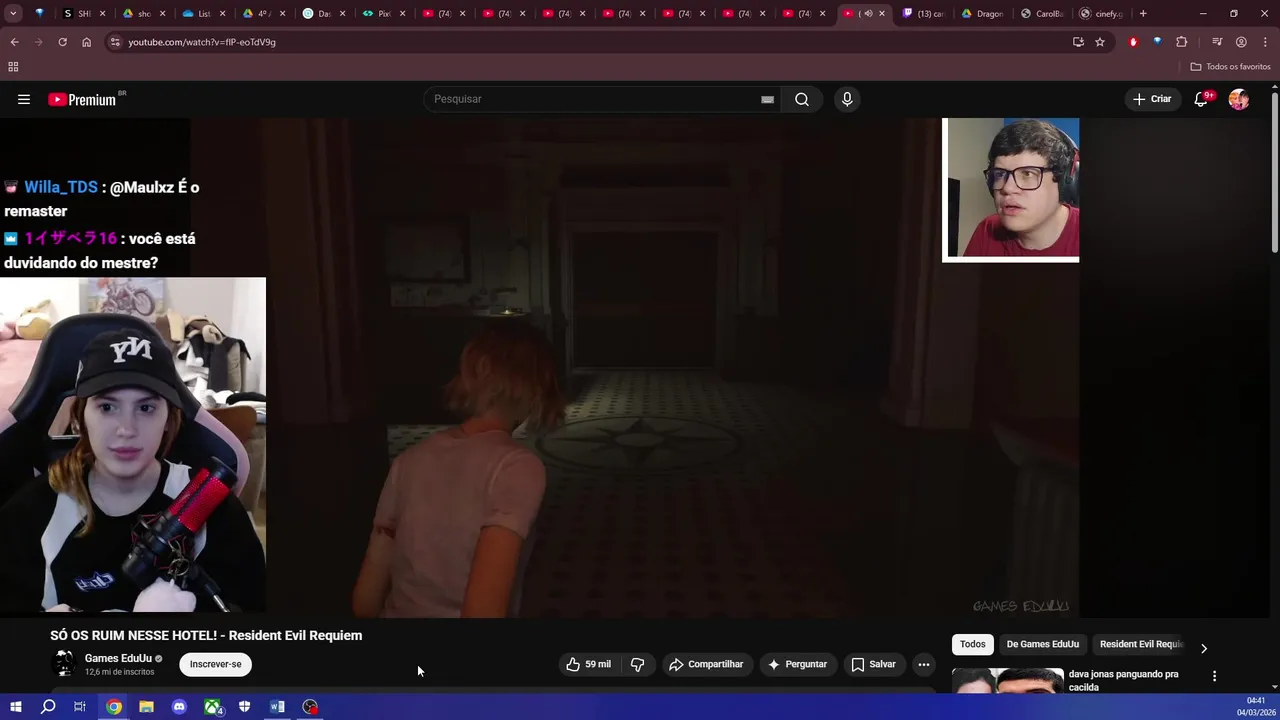The image size is (1280, 720).
Task: Select the 'Todos' filter chip
Action: [x=972, y=644]
